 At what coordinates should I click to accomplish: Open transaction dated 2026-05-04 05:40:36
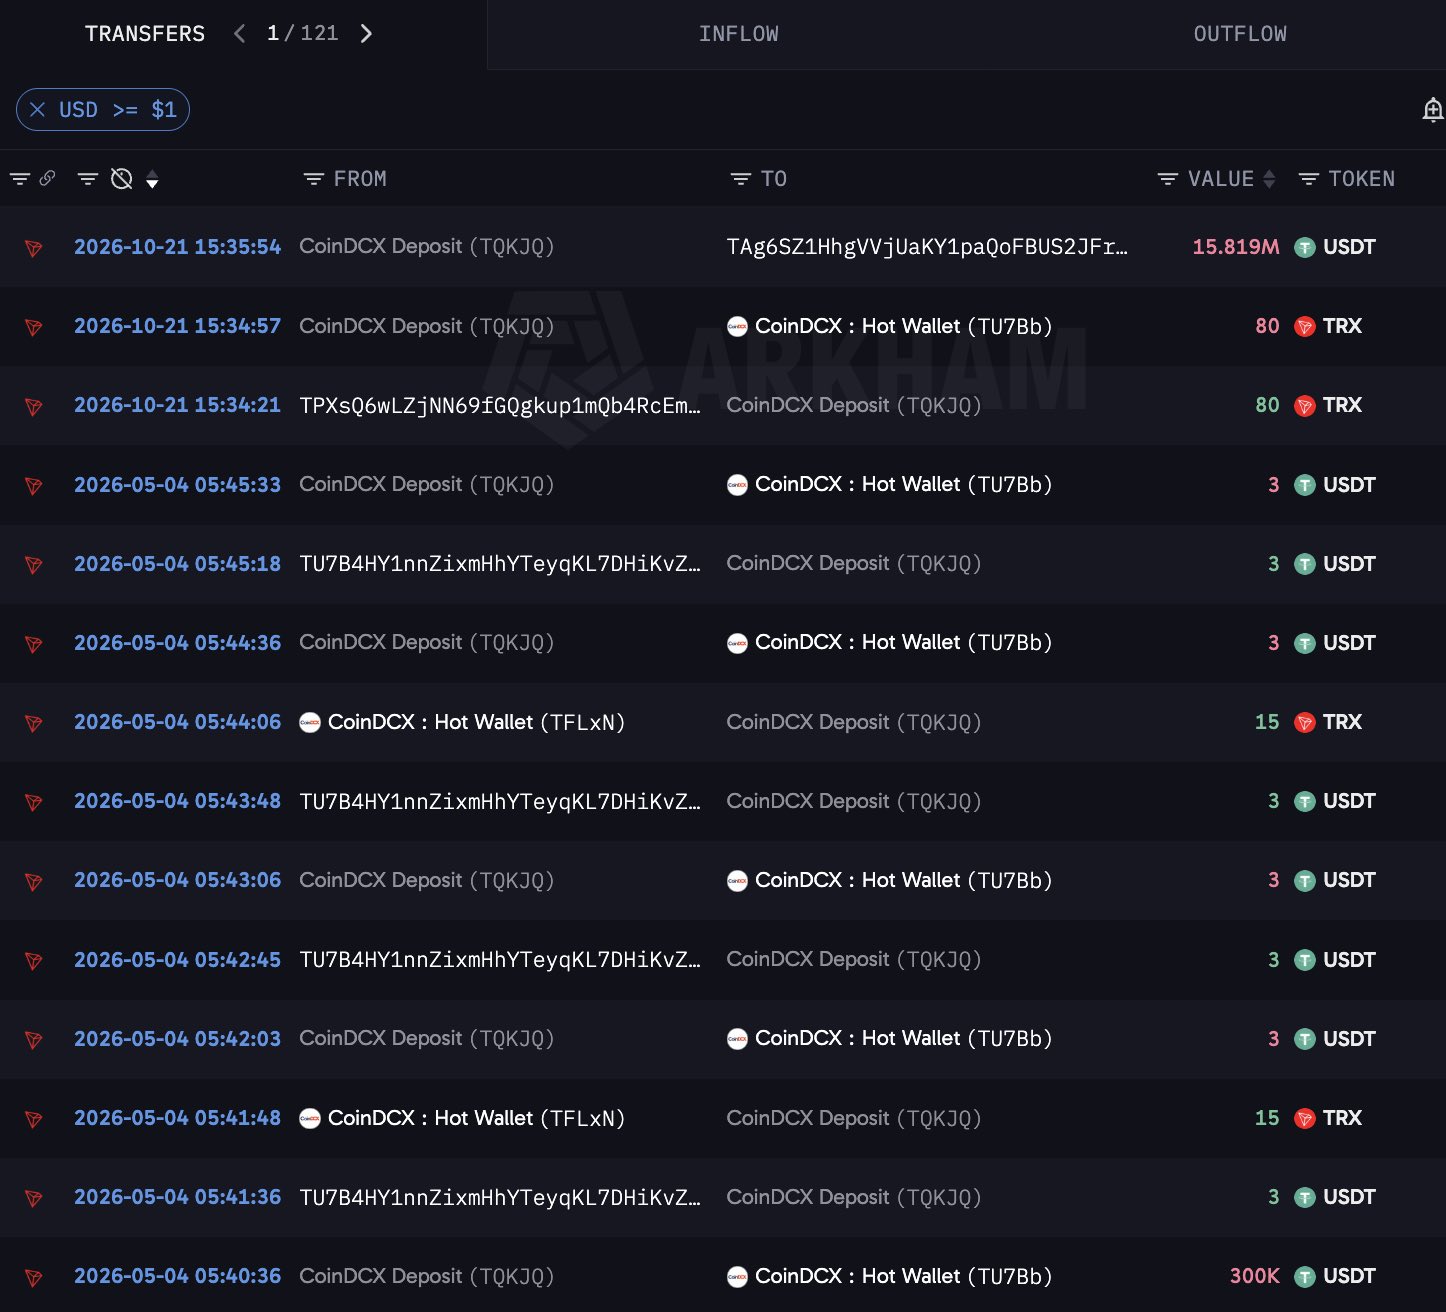coord(178,1276)
